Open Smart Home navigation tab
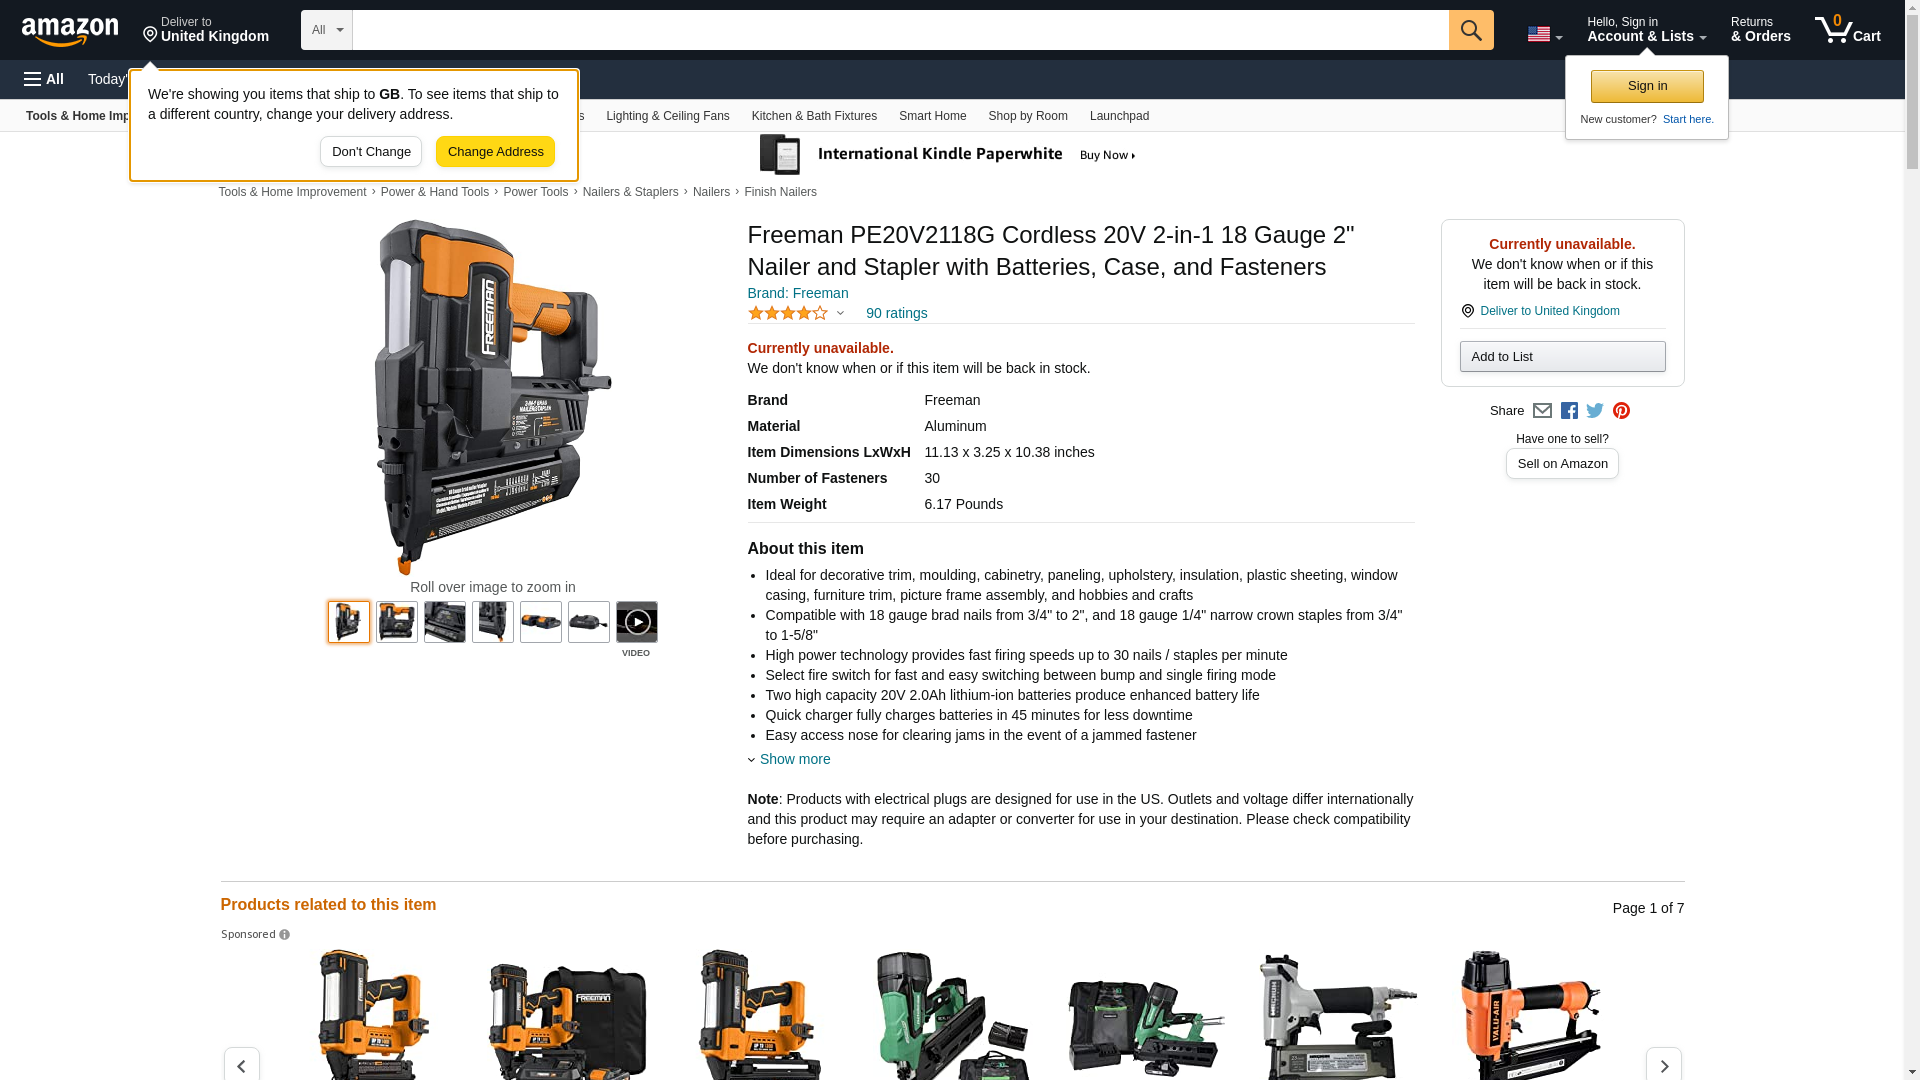Image resolution: width=1920 pixels, height=1080 pixels. pyautogui.click(x=932, y=116)
